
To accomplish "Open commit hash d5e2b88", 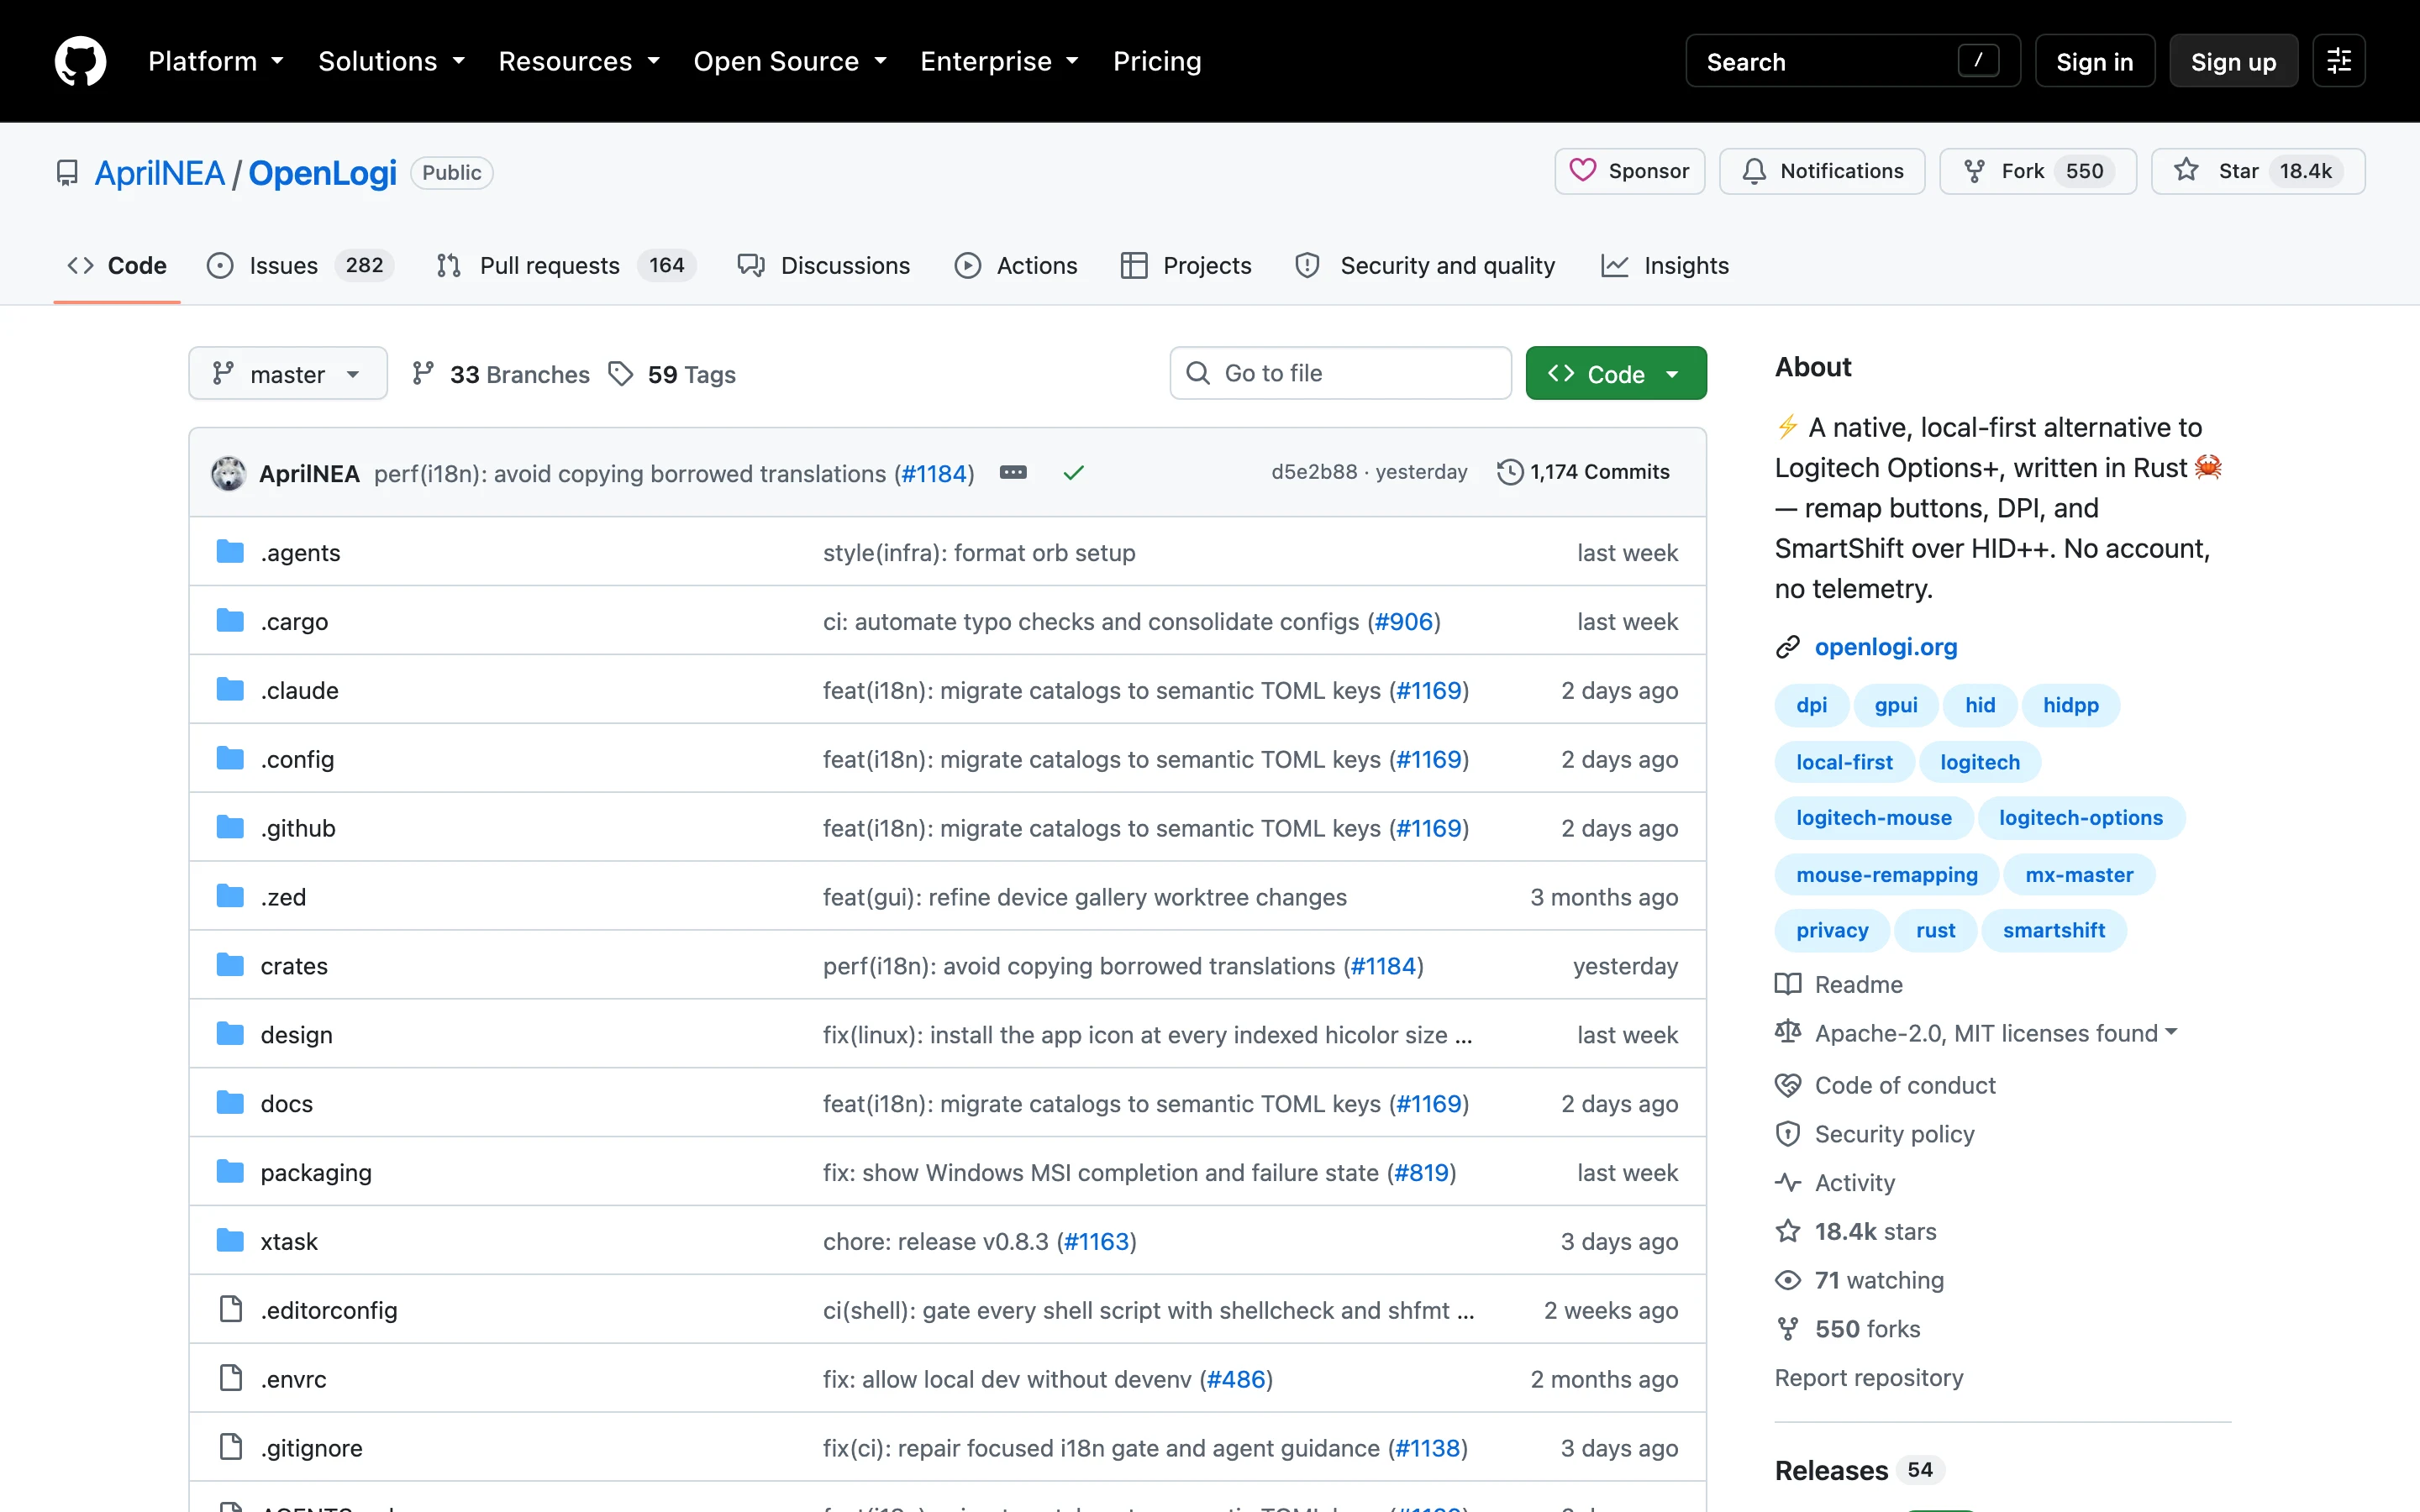I will coord(1314,472).
